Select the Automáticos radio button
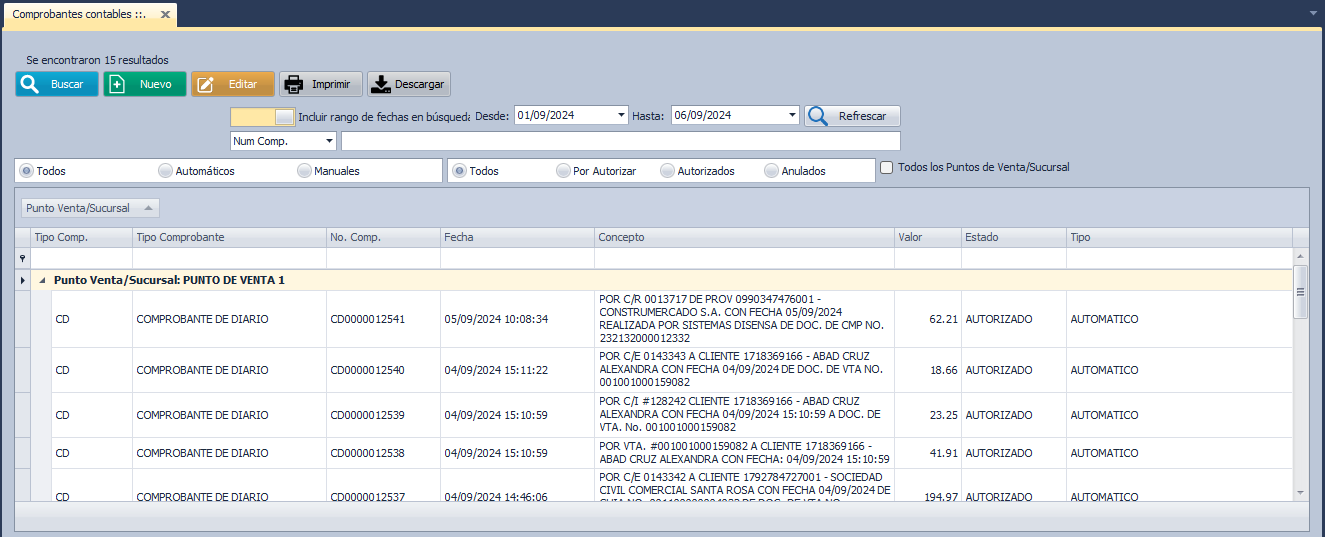Image resolution: width=1325 pixels, height=537 pixels. [165, 171]
